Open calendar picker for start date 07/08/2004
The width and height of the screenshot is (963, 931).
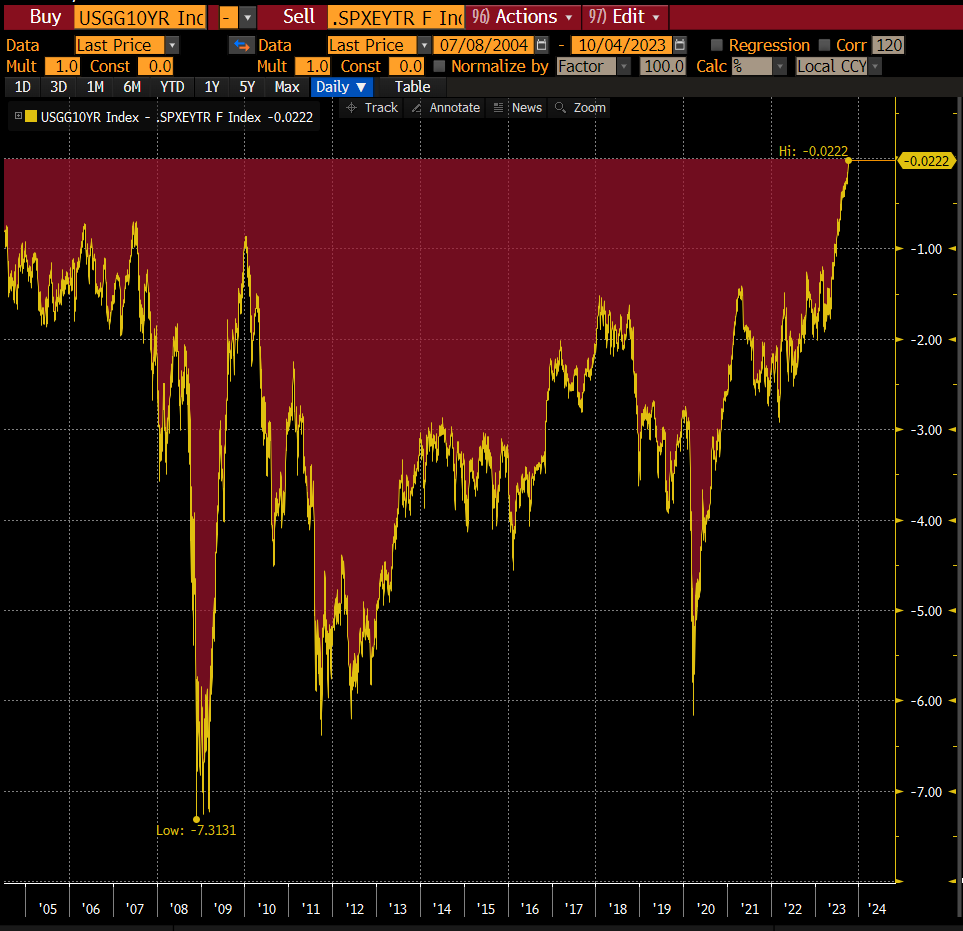(x=541, y=45)
